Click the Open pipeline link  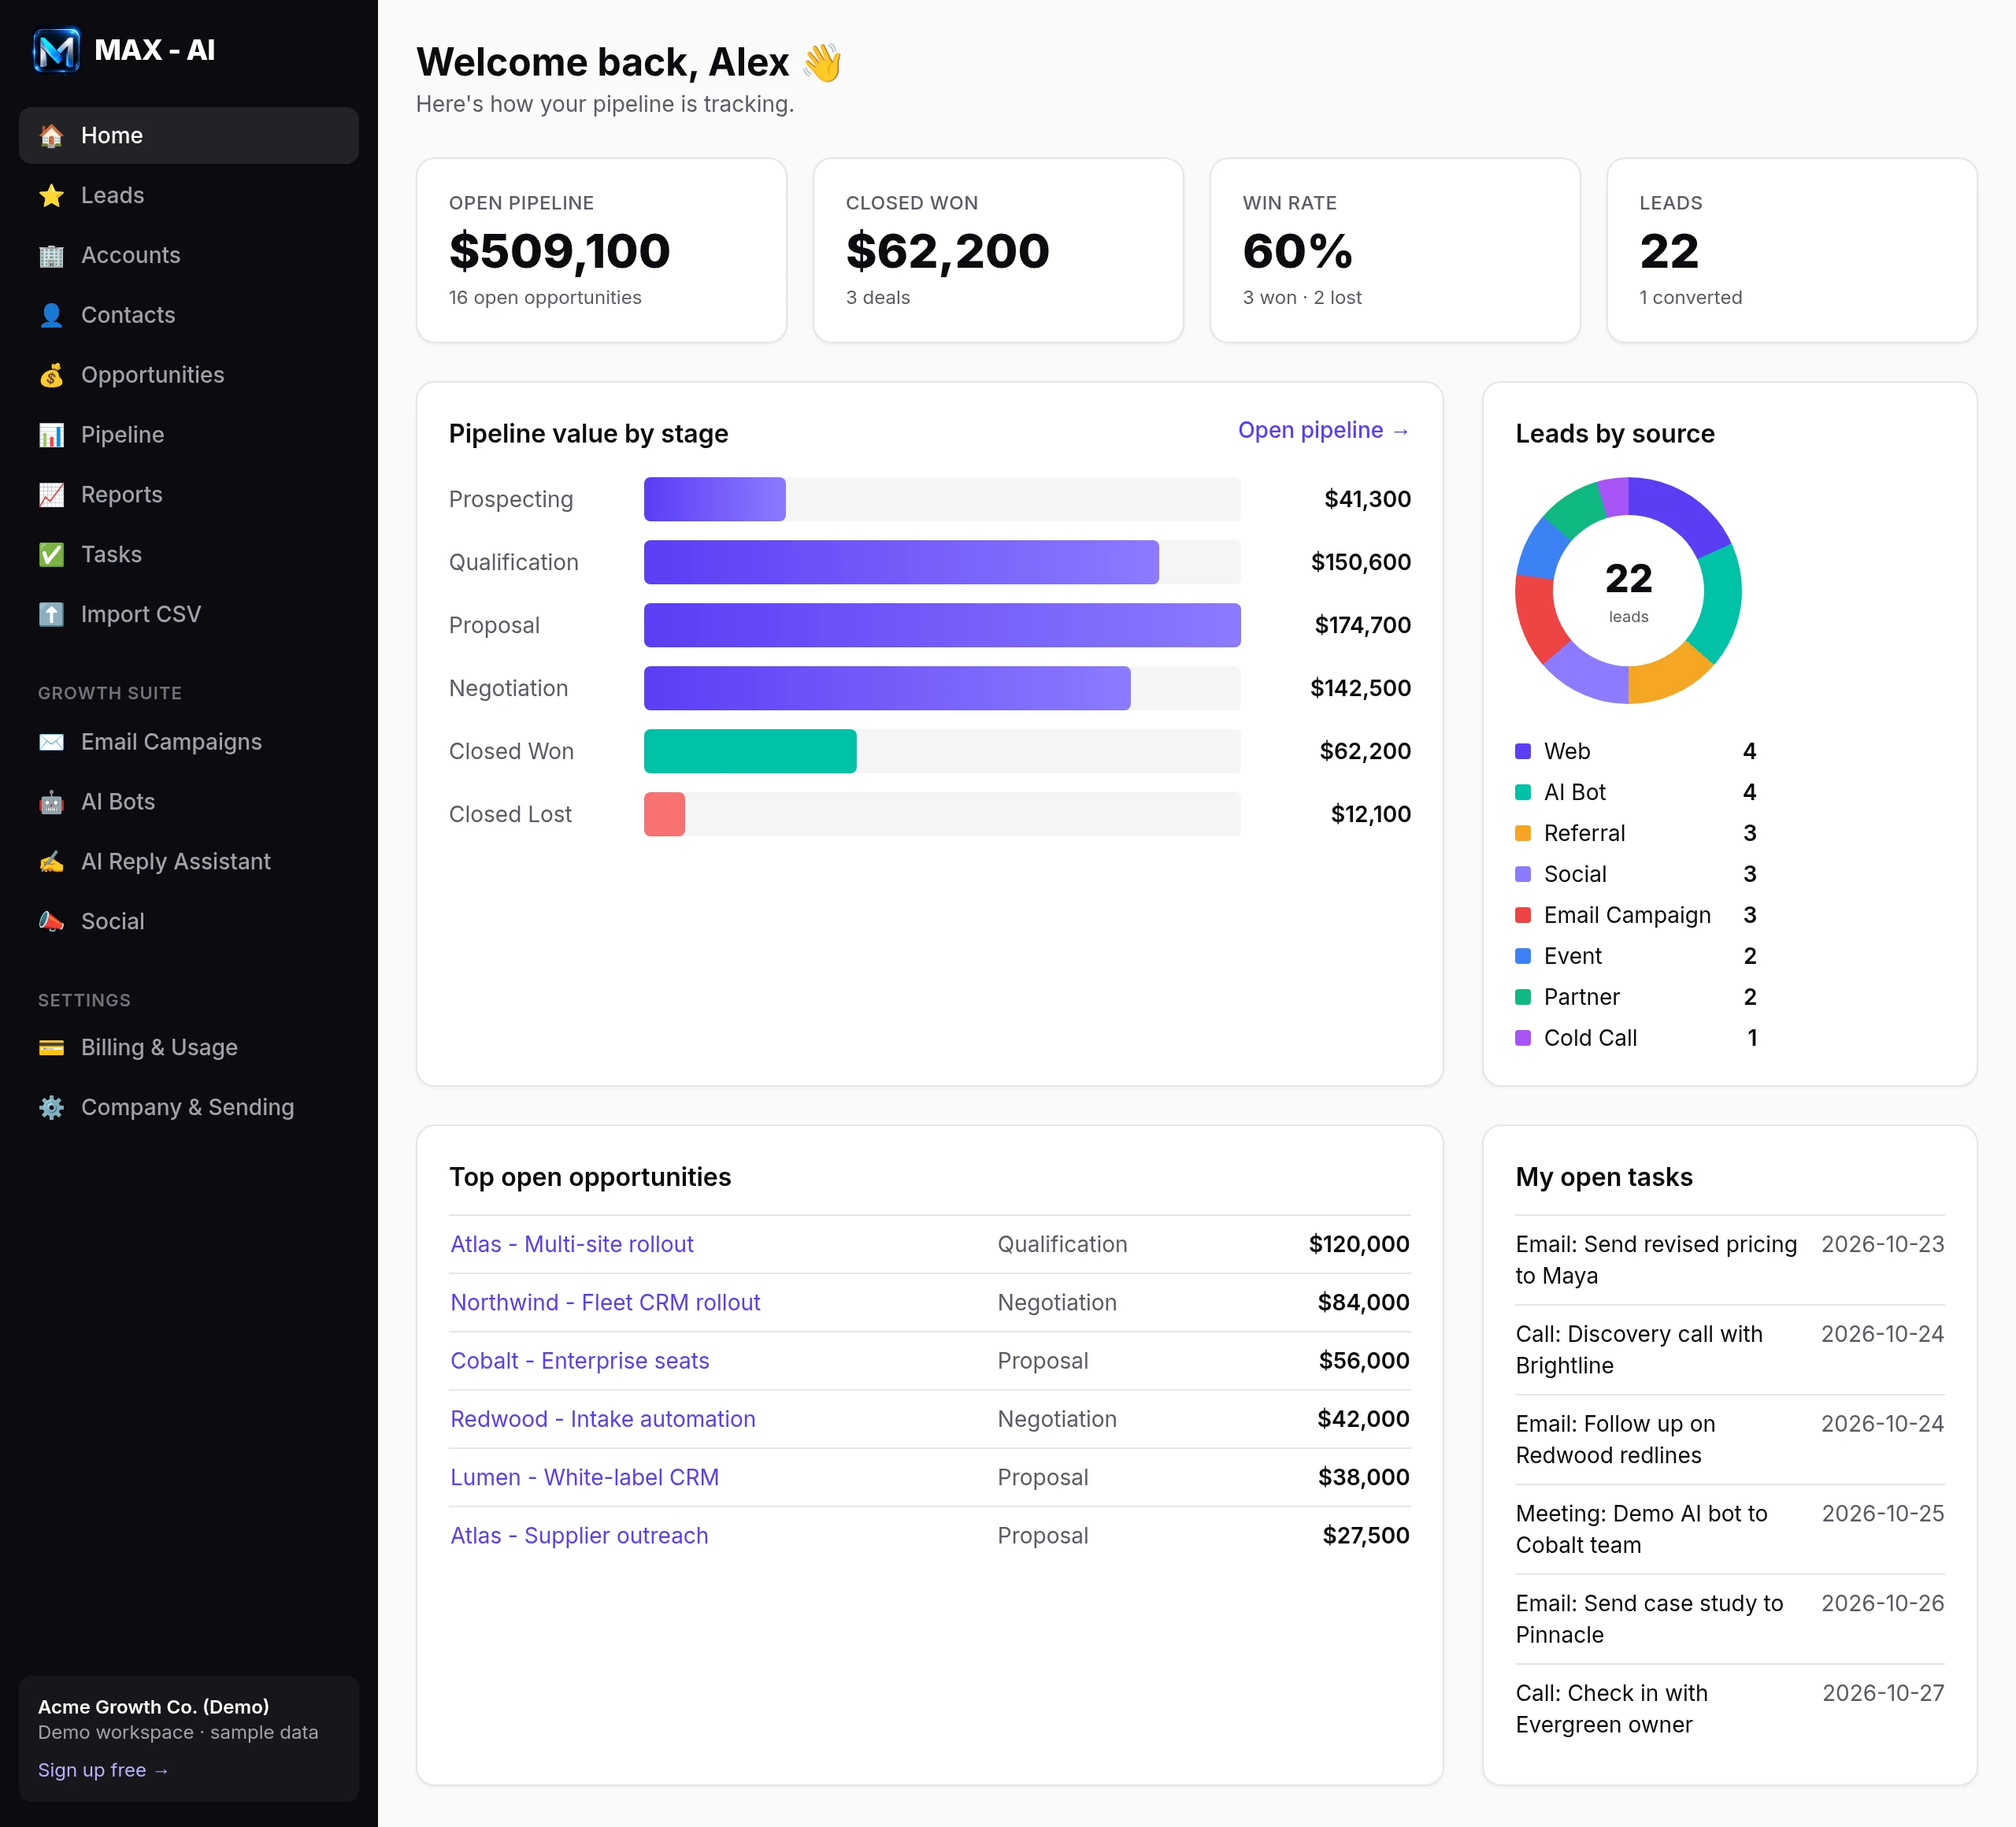click(1324, 430)
